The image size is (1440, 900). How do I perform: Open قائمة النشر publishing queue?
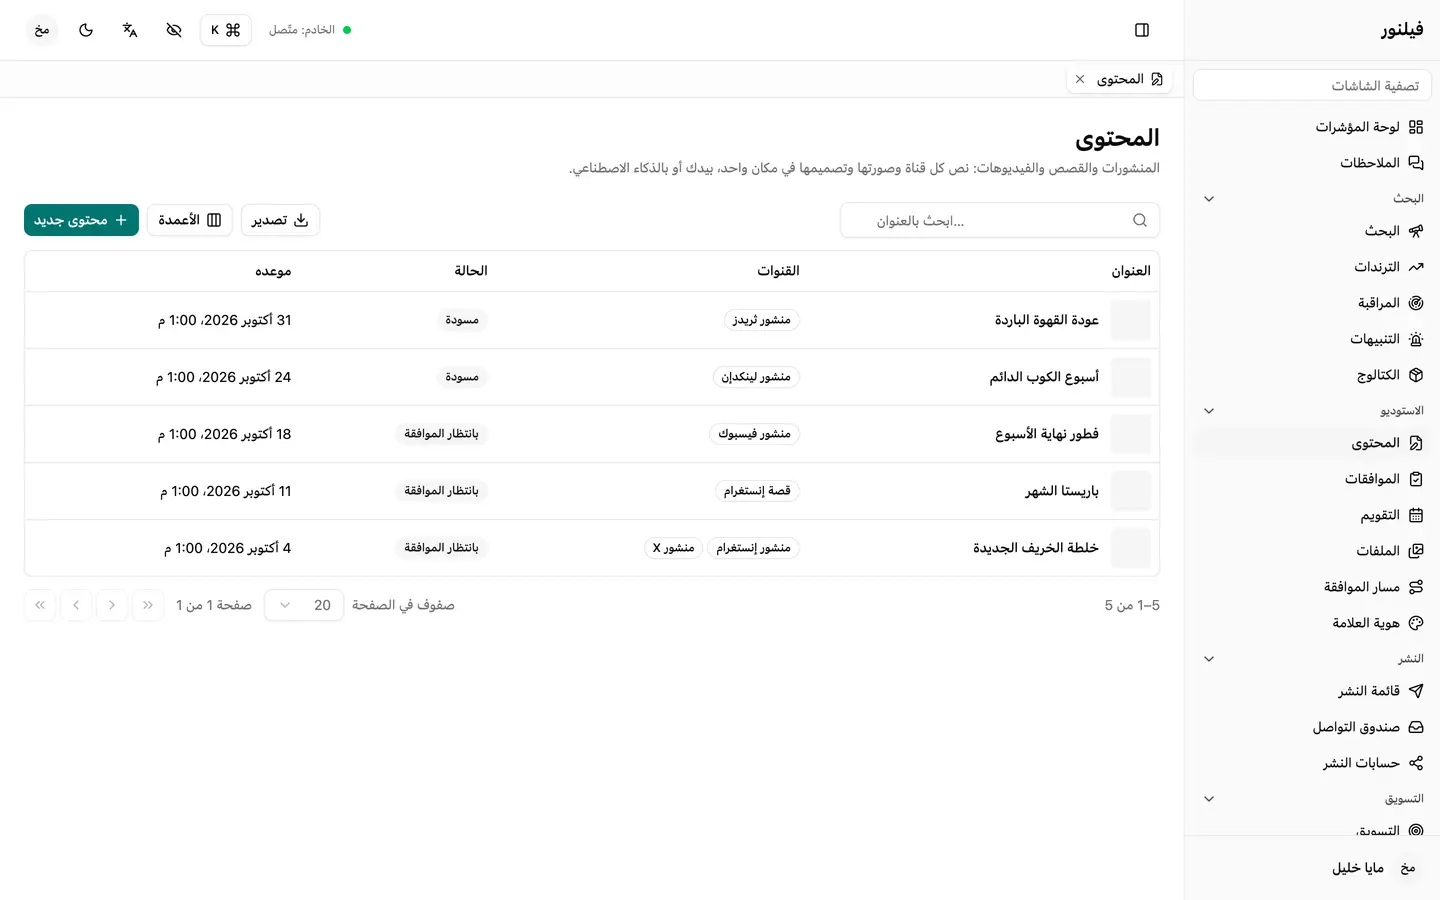pos(1312,691)
